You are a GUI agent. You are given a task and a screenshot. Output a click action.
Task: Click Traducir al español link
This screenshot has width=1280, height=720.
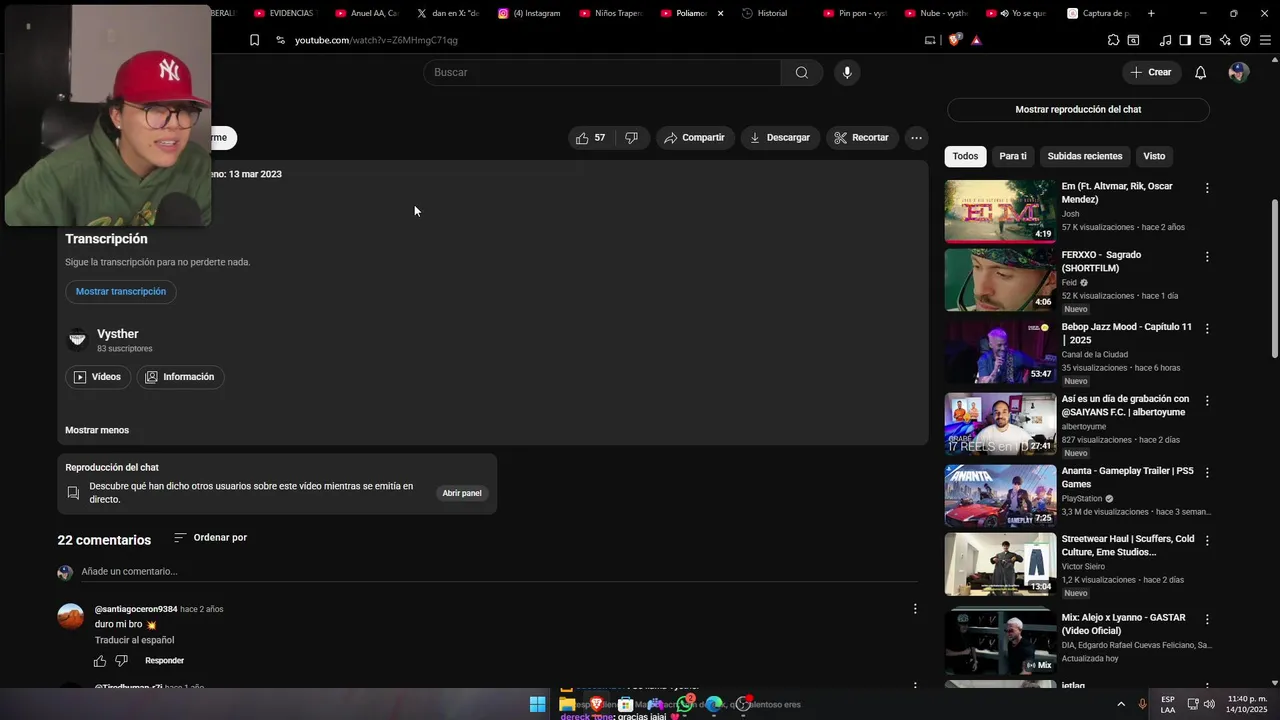click(134, 640)
